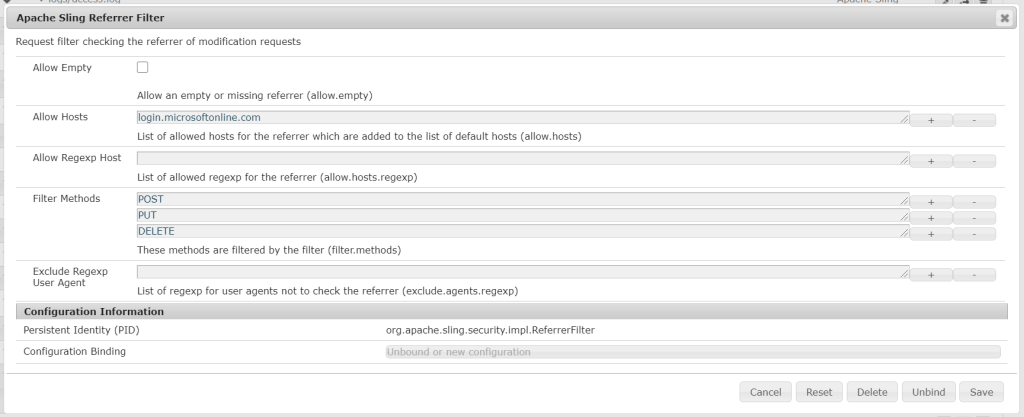
Task: Click minus button beside Allow Hosts field
Action: pyautogui.click(x=974, y=119)
